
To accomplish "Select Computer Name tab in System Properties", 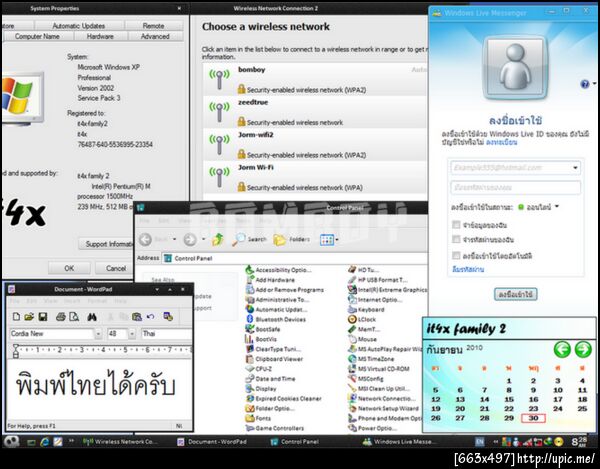I will 37,36.
